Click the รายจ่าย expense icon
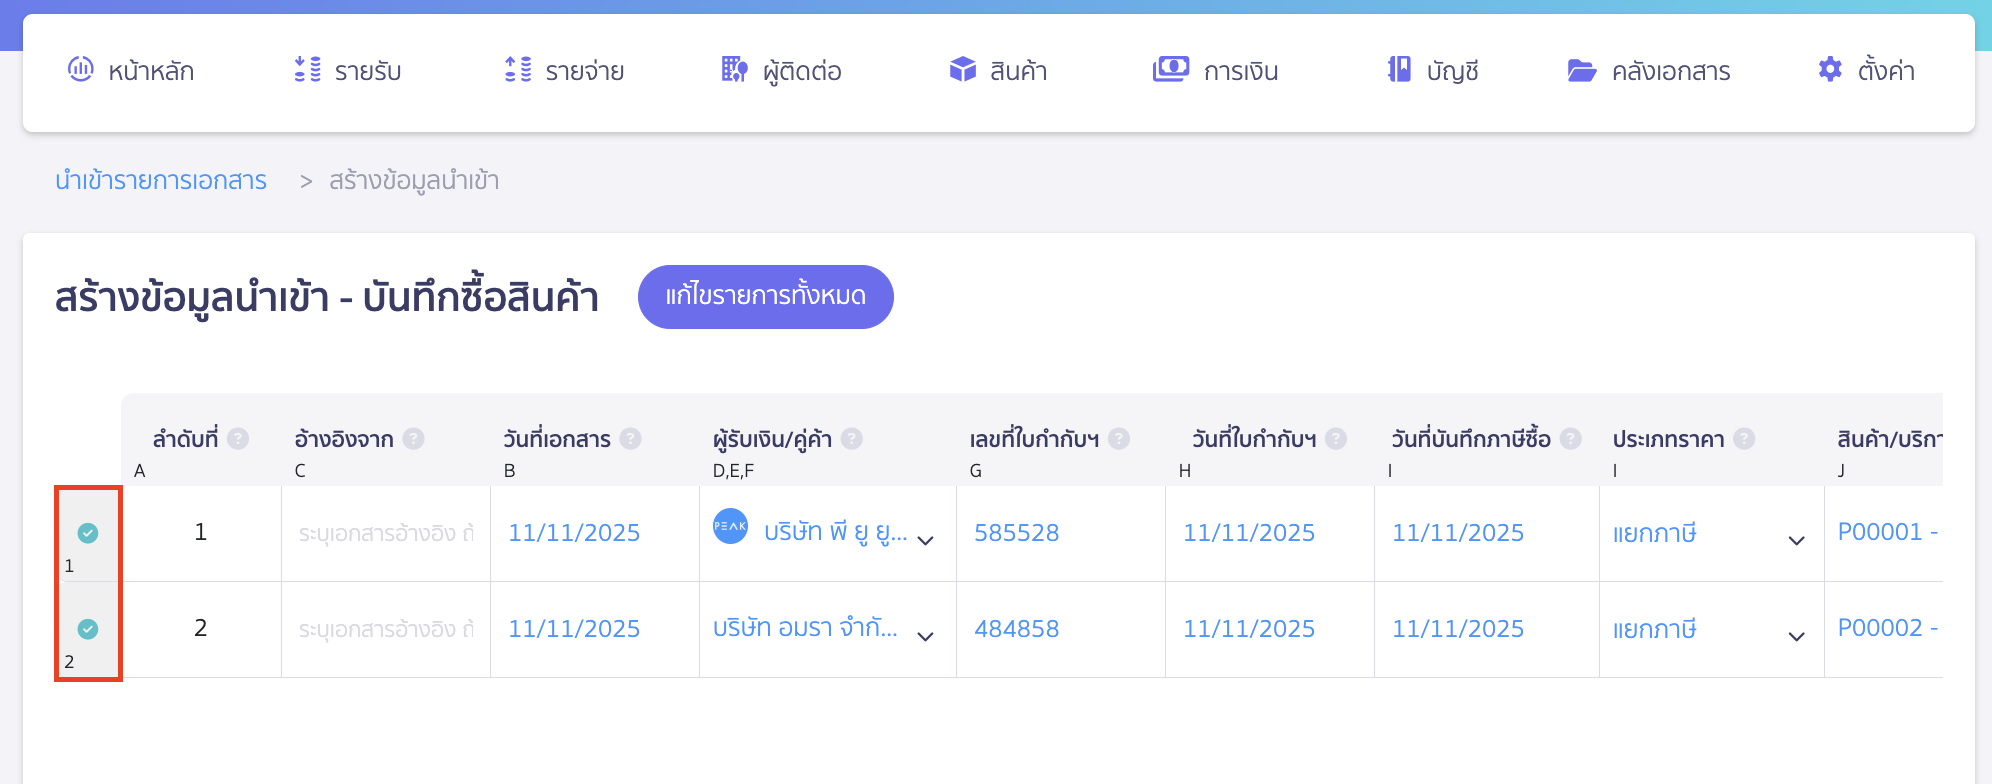1992x784 pixels. 518,69
